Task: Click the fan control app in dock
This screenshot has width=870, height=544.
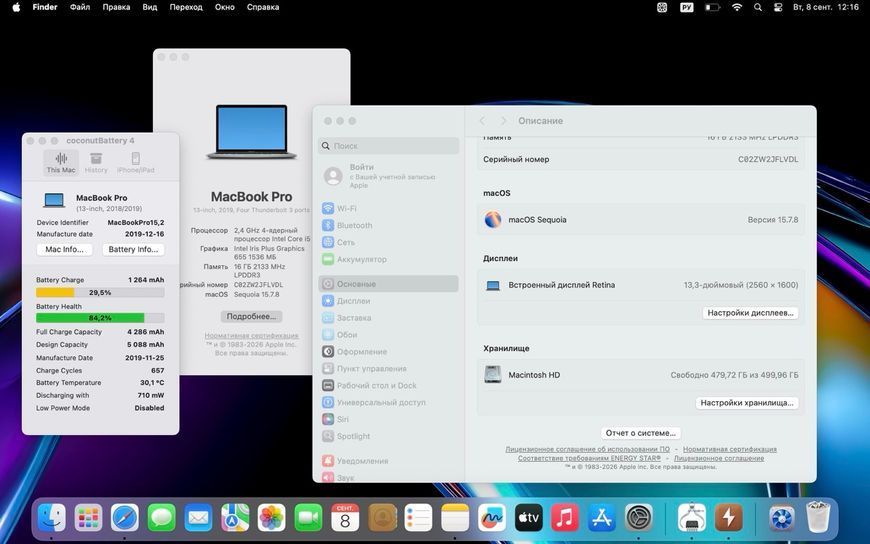Action: tap(781, 518)
